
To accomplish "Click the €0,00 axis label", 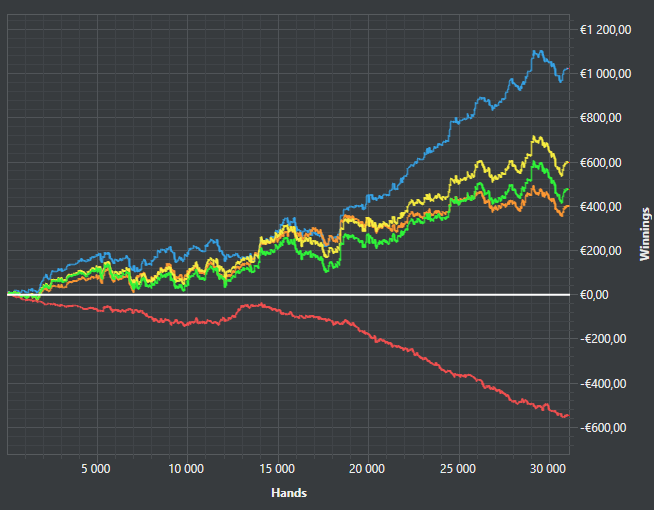I will pyautogui.click(x=594, y=295).
